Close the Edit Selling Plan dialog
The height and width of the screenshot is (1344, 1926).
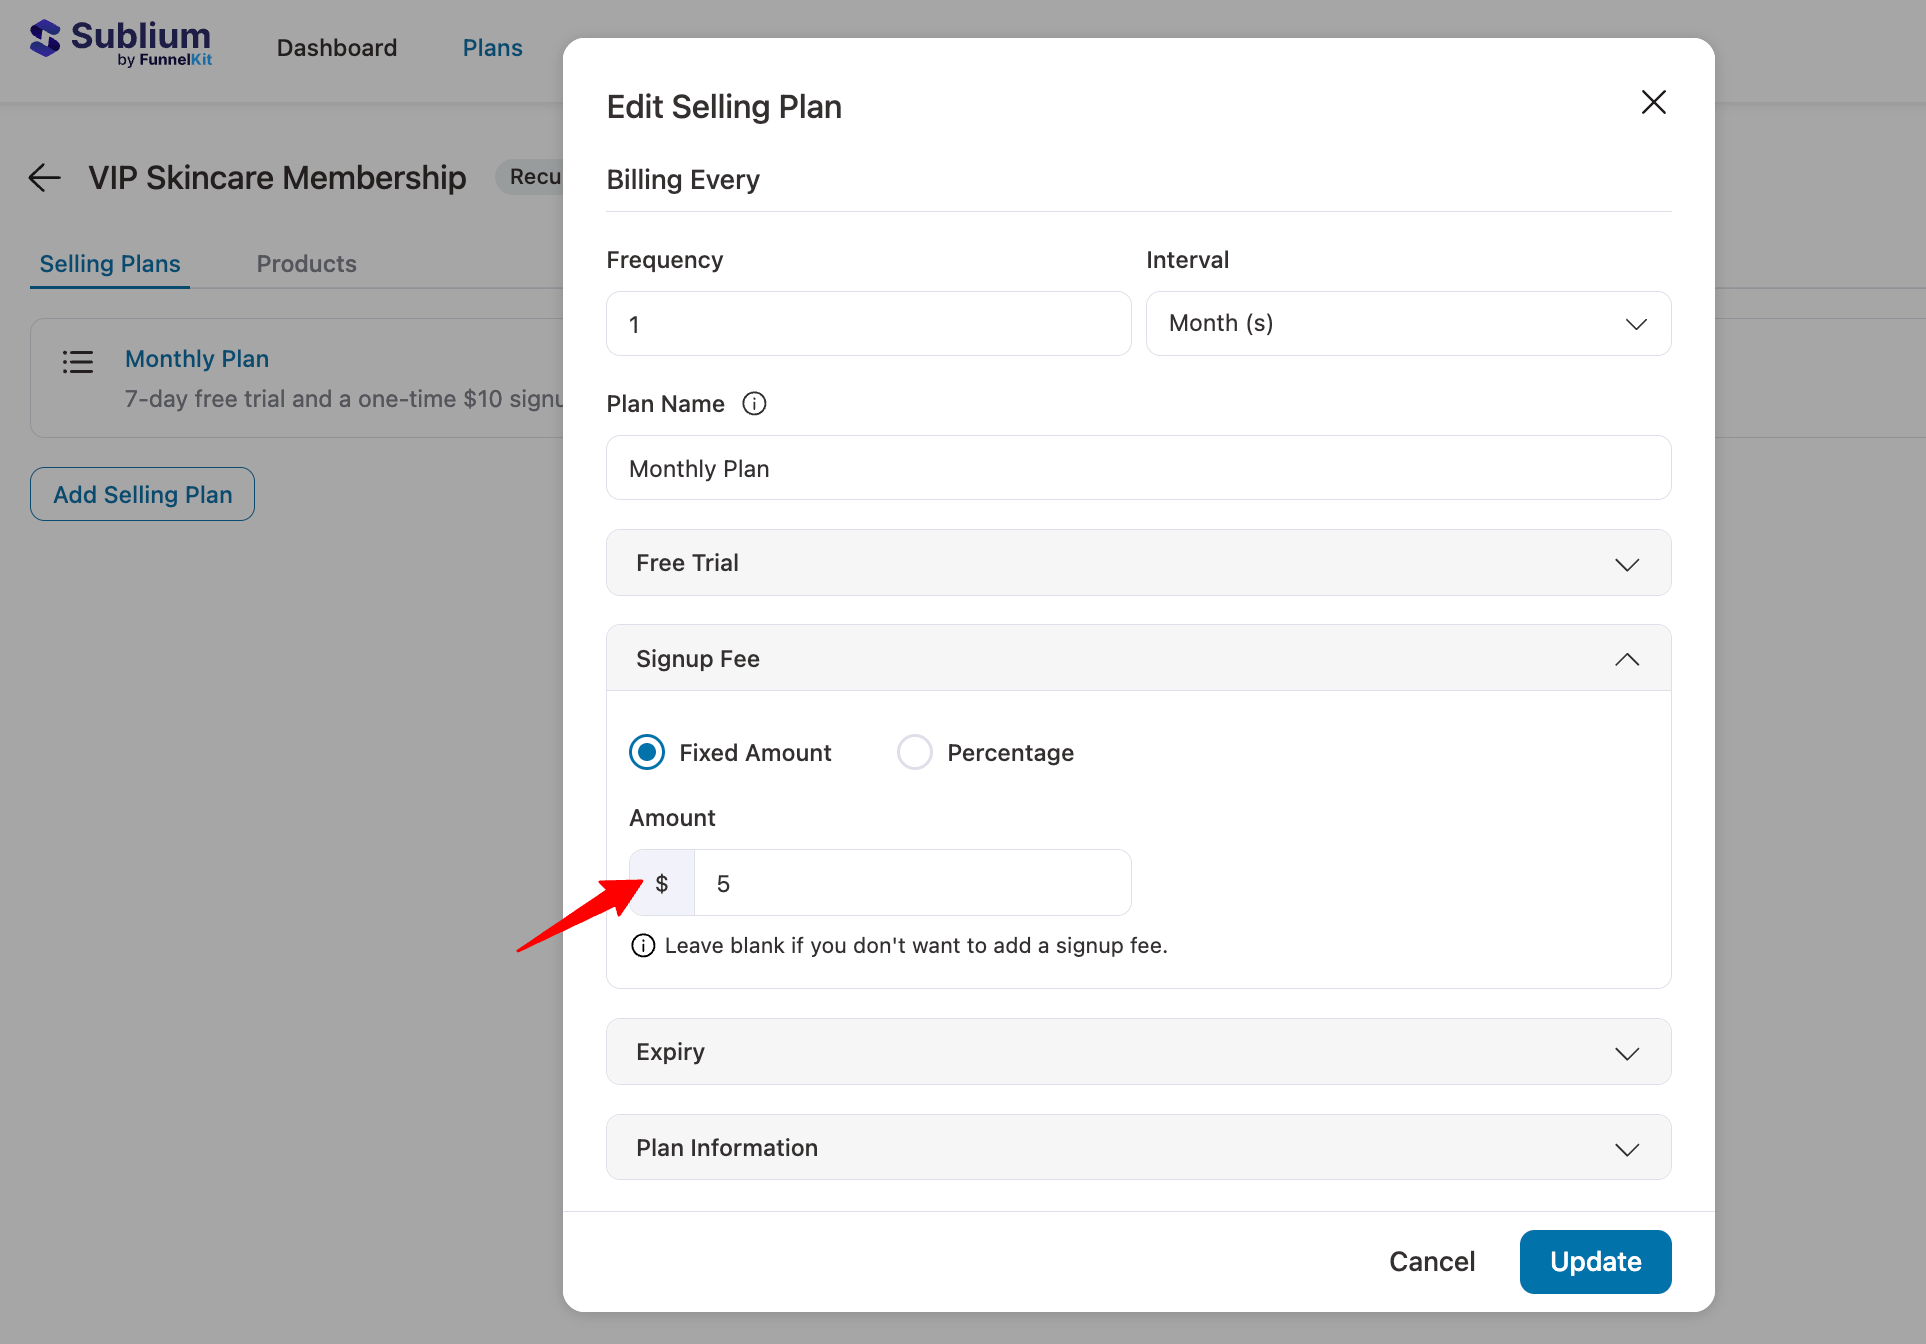1653,101
